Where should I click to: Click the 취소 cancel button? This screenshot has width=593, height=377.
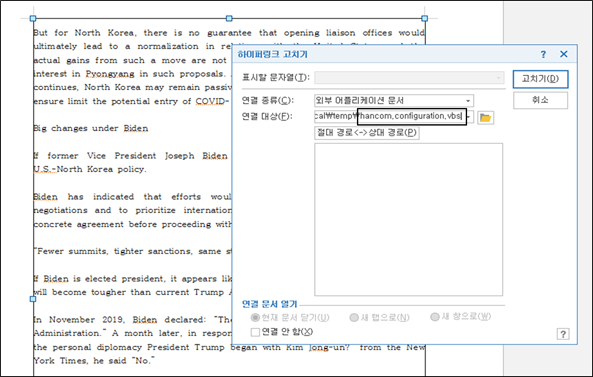[x=540, y=100]
